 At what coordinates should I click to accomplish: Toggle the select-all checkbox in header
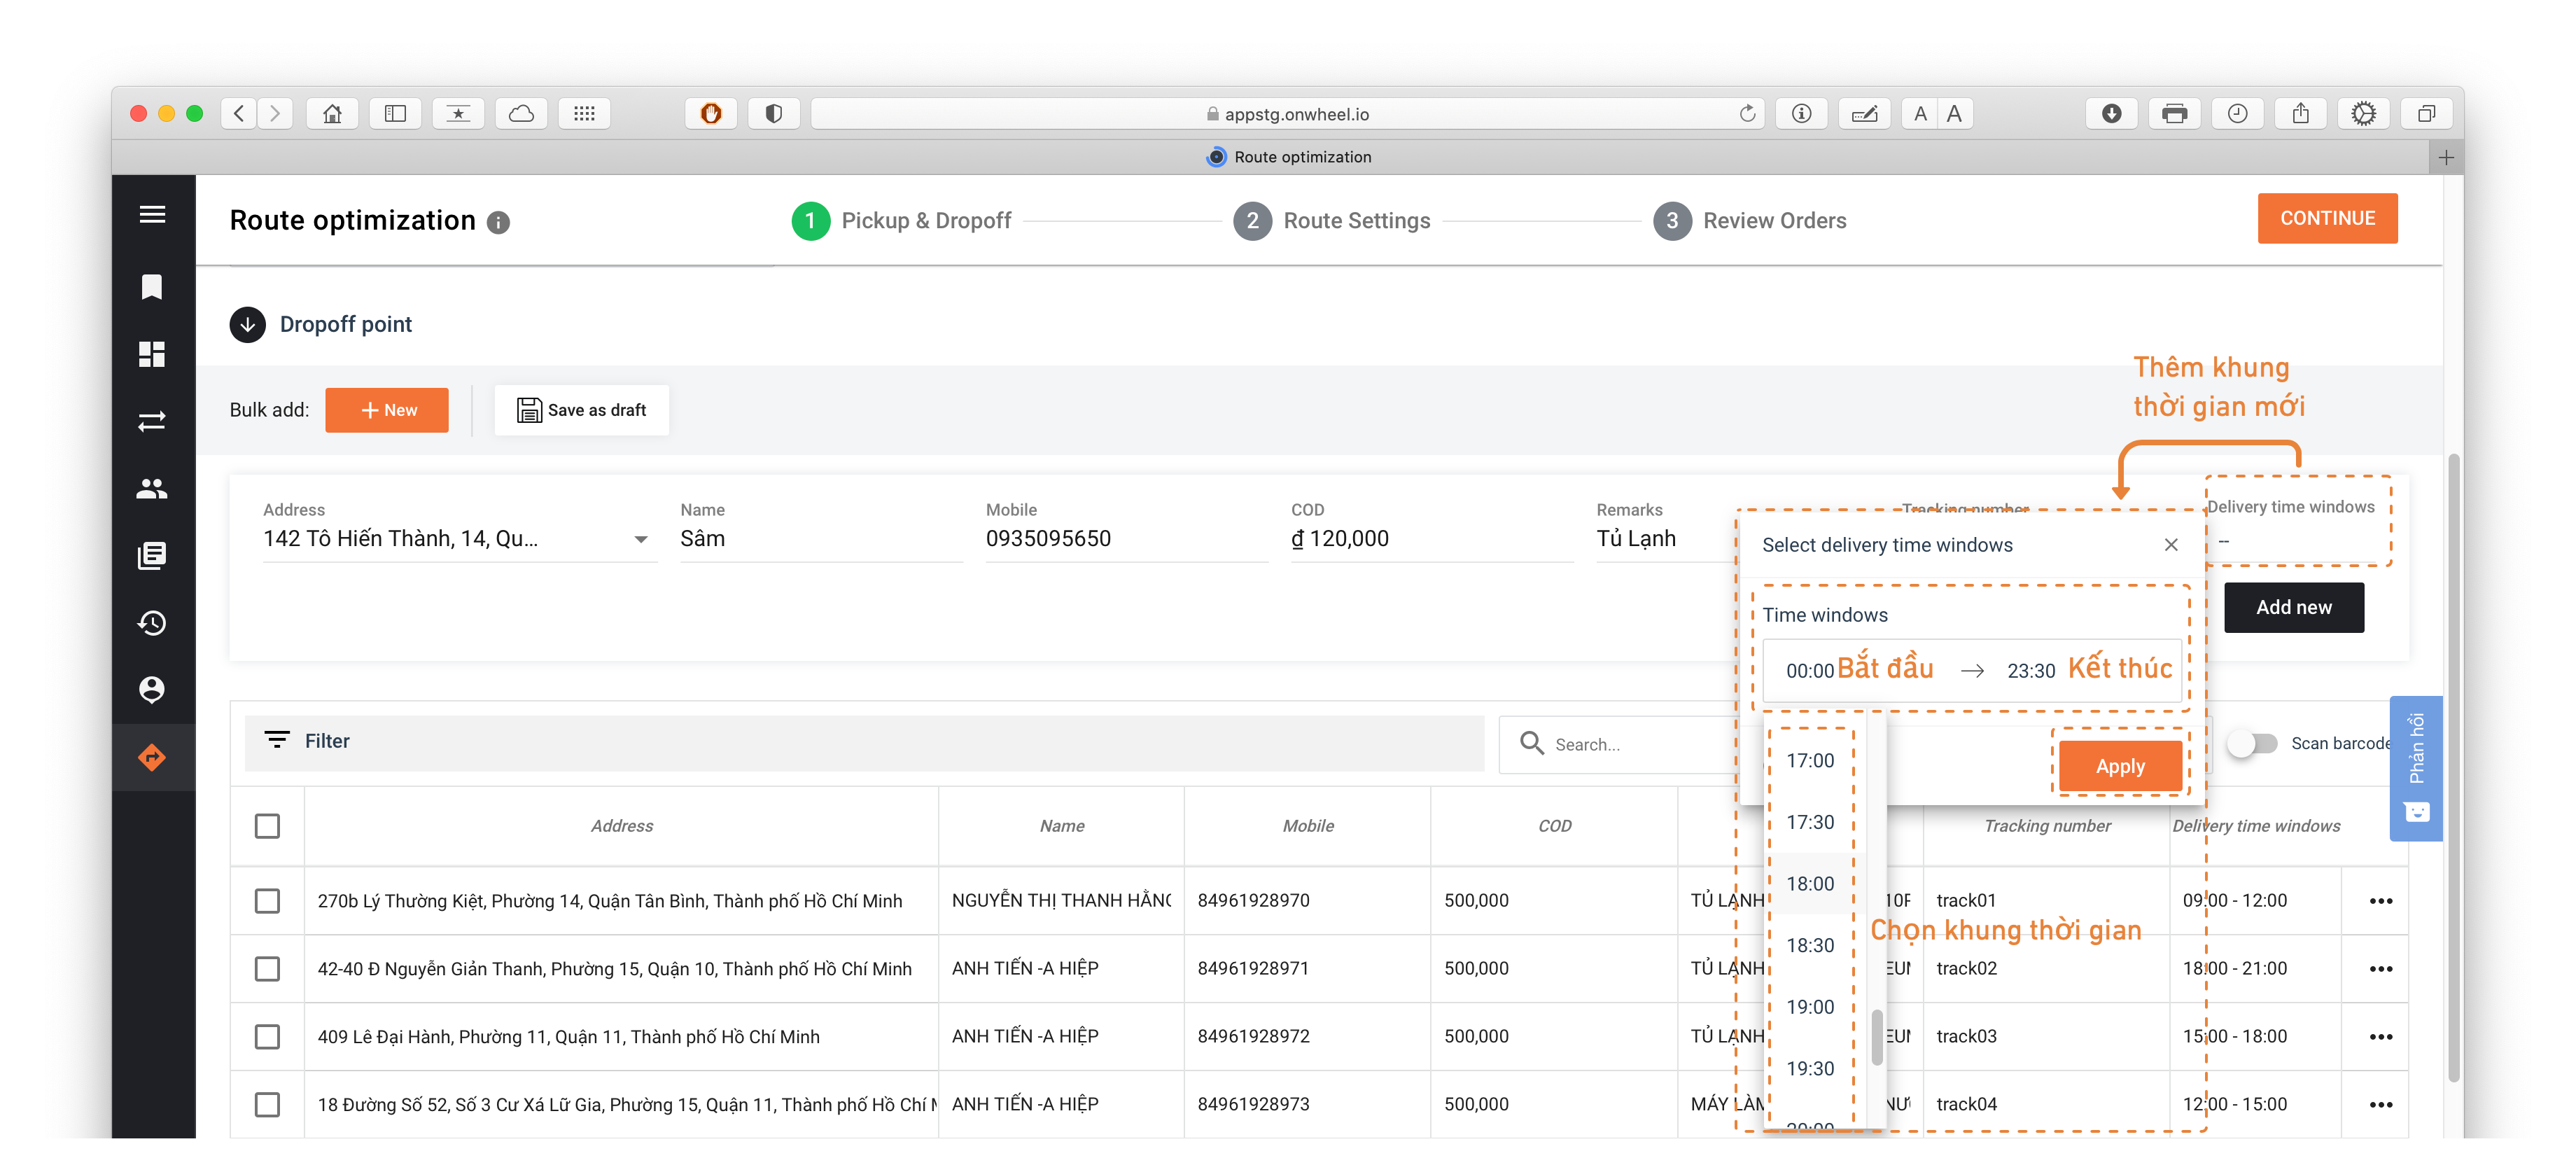pos(268,825)
